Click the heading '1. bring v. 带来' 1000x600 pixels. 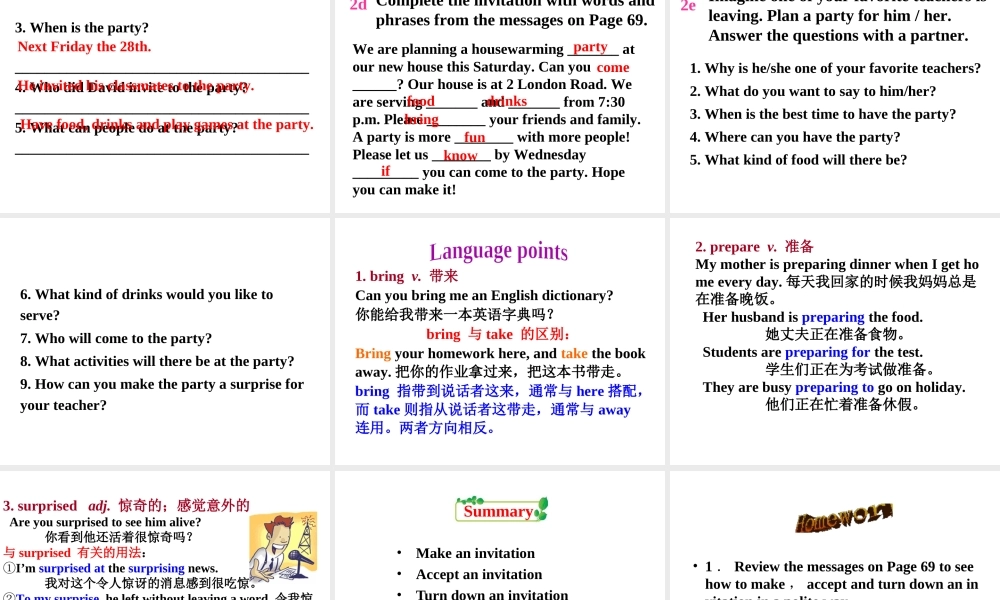click(x=406, y=276)
